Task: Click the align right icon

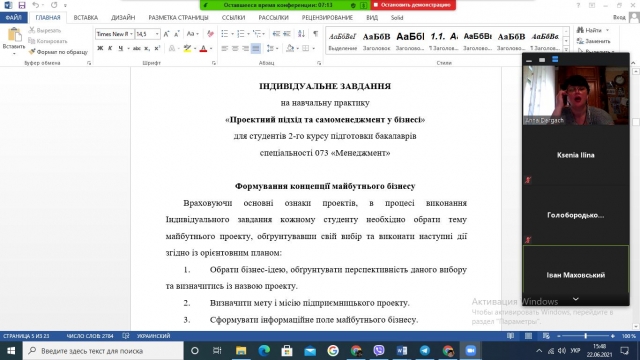Action: coord(245,49)
